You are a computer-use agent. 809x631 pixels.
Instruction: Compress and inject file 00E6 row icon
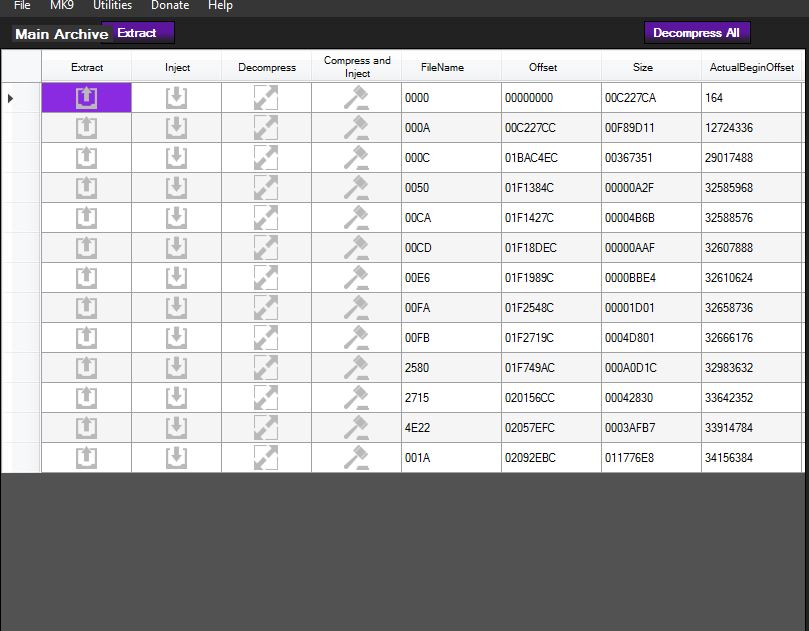click(357, 278)
